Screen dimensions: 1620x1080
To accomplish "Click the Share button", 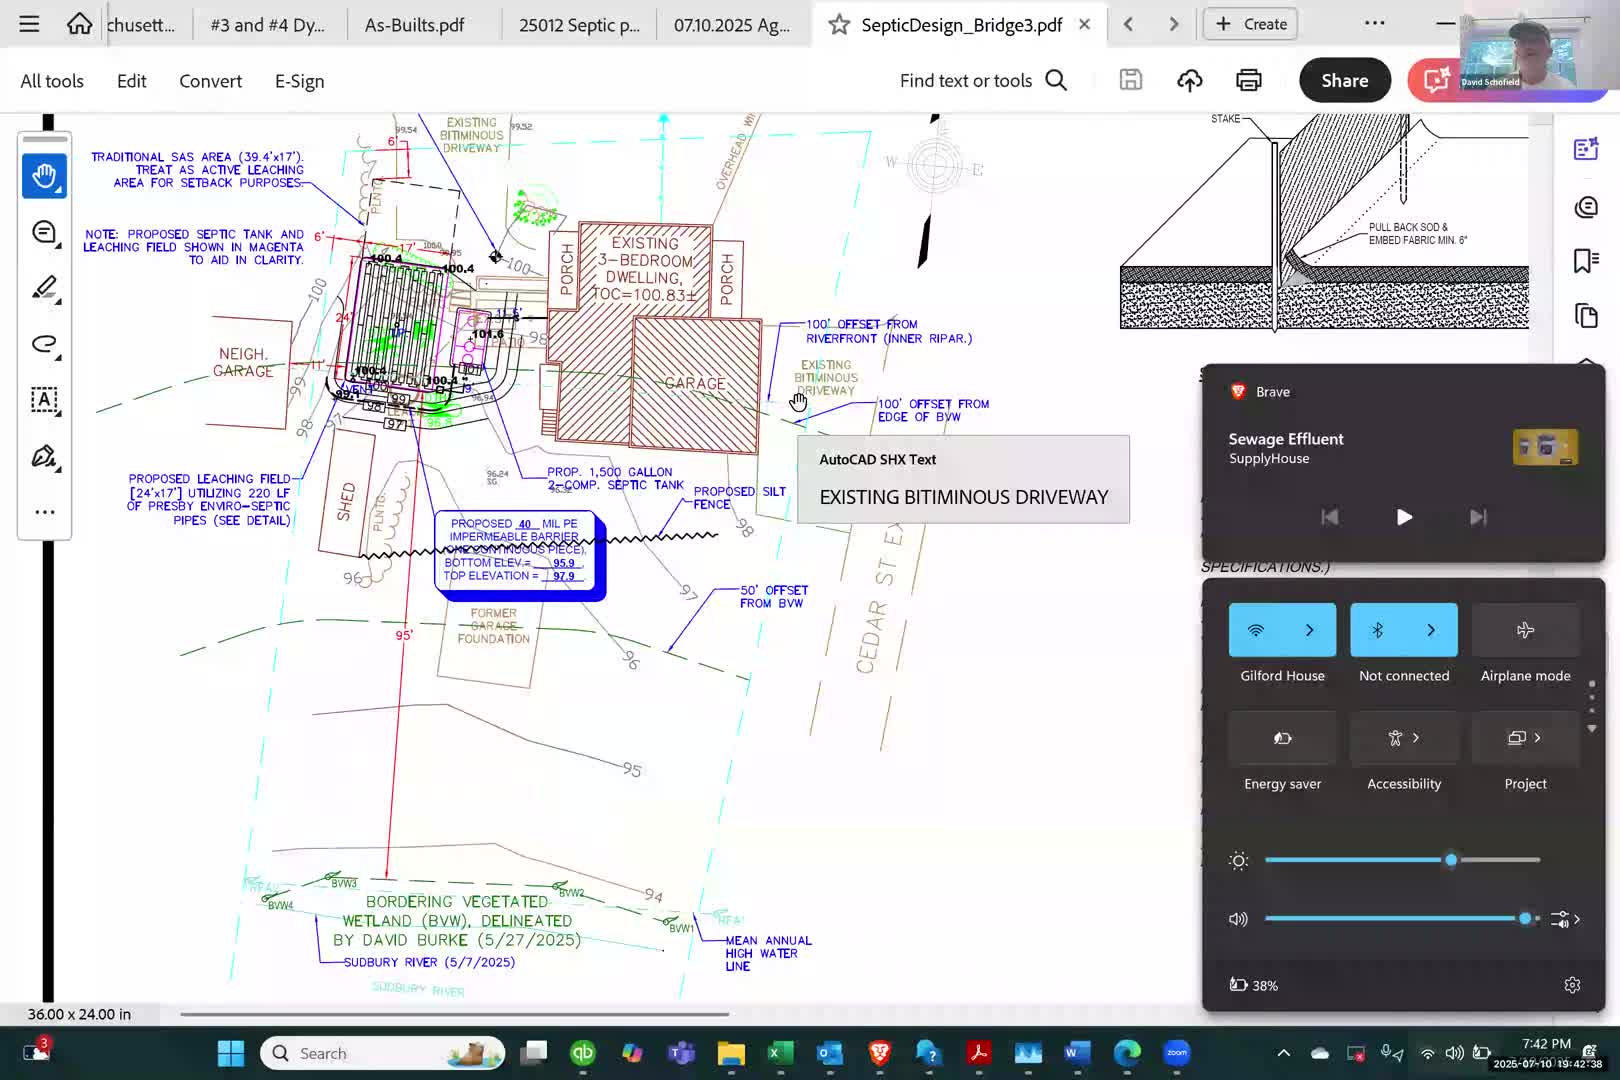I will click(x=1344, y=80).
